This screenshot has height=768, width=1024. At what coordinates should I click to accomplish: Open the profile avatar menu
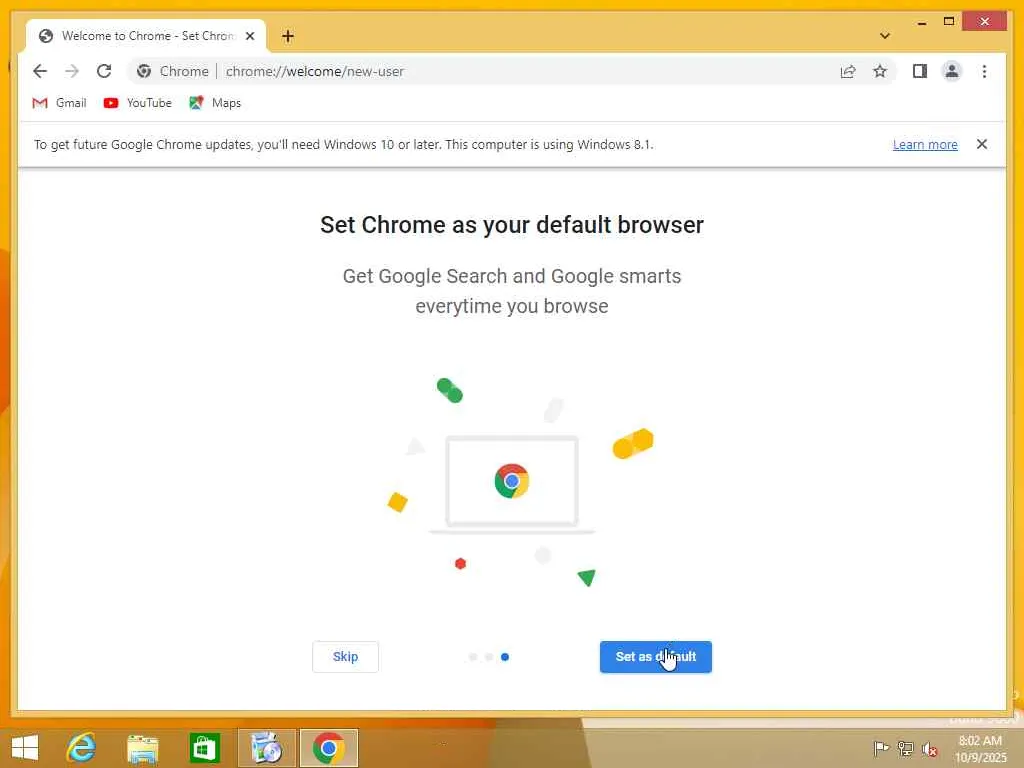952,71
